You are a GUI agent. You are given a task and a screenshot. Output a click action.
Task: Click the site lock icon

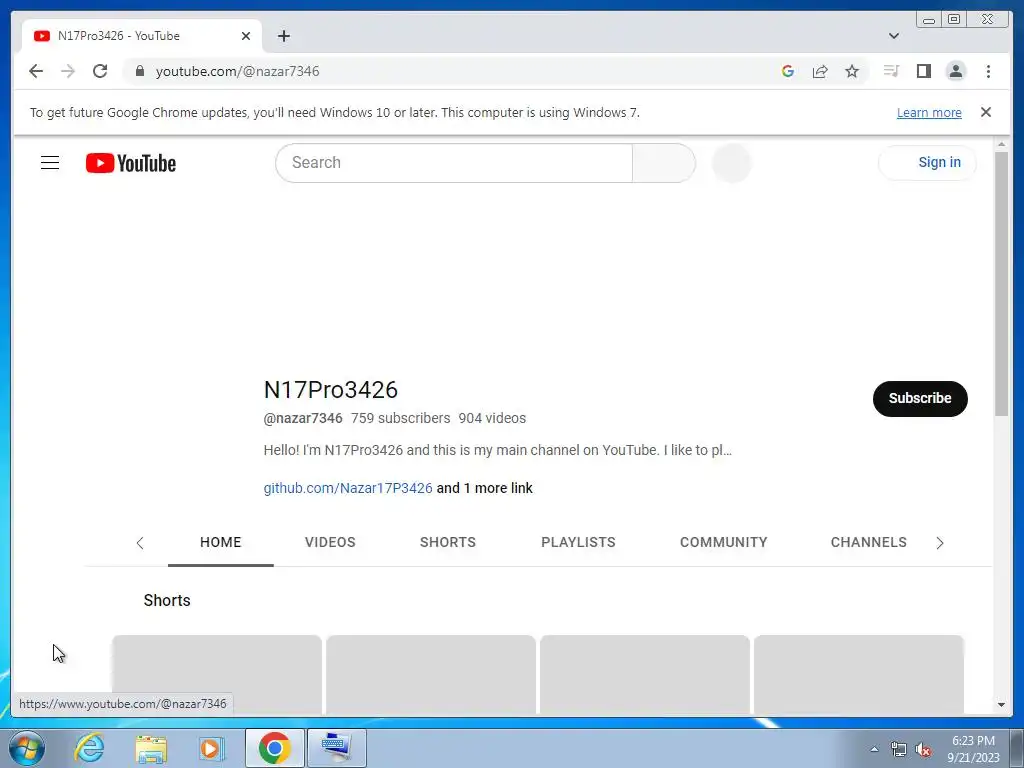(139, 71)
